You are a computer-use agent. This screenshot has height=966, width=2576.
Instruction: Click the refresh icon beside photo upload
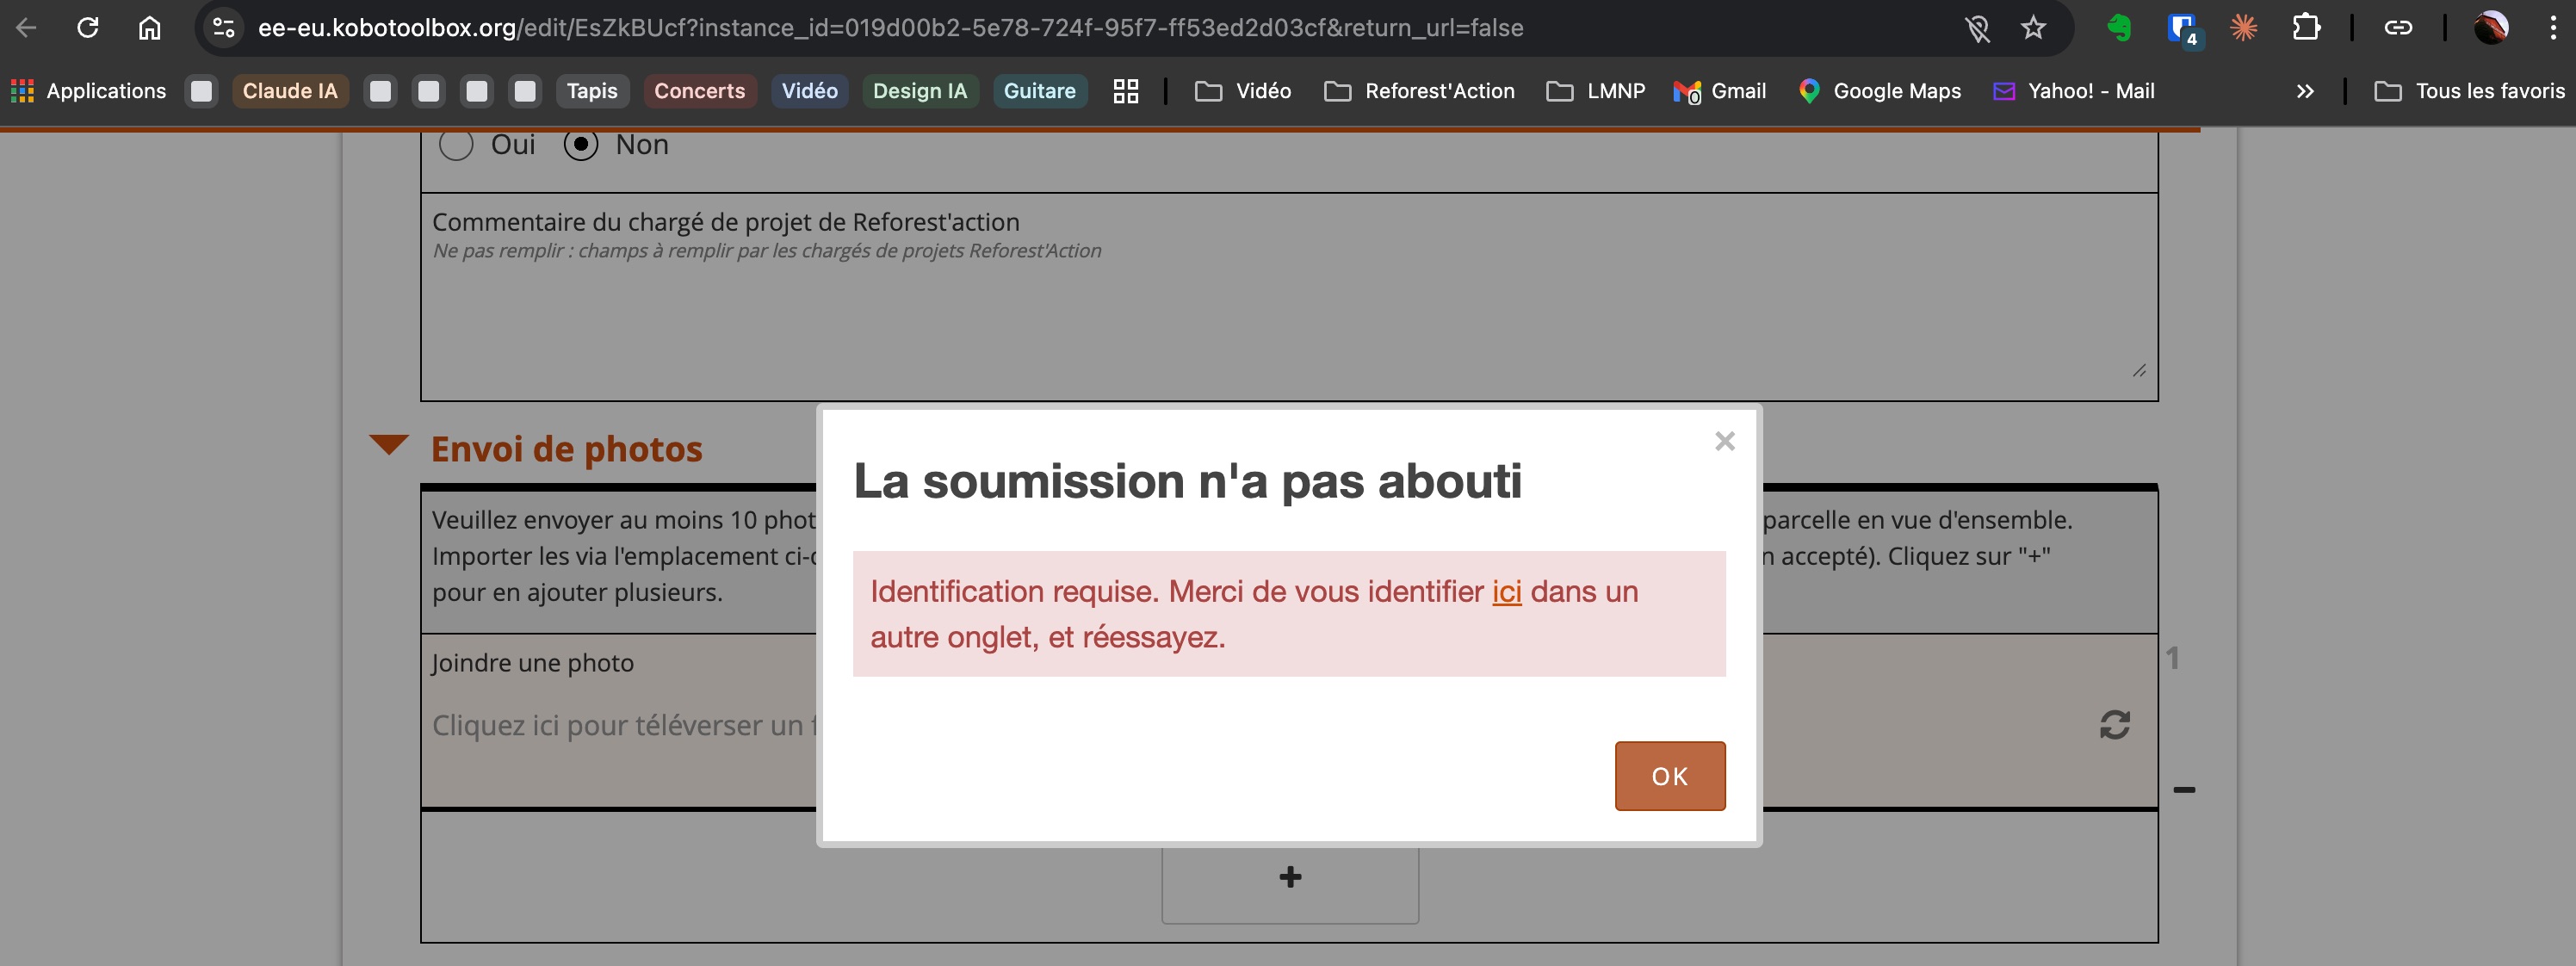coord(2114,724)
